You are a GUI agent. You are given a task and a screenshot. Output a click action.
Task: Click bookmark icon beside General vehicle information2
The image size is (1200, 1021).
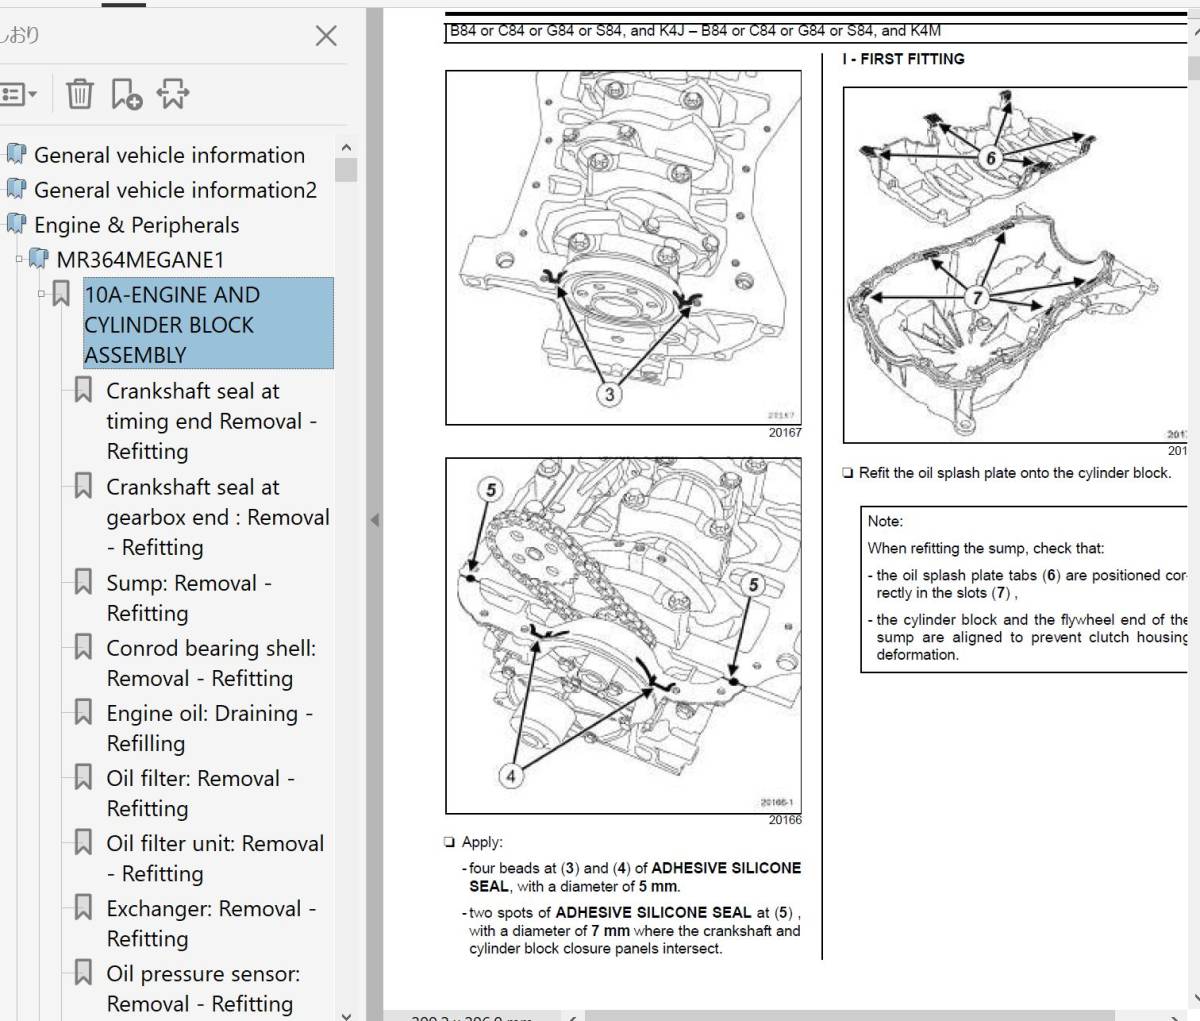tap(16, 190)
